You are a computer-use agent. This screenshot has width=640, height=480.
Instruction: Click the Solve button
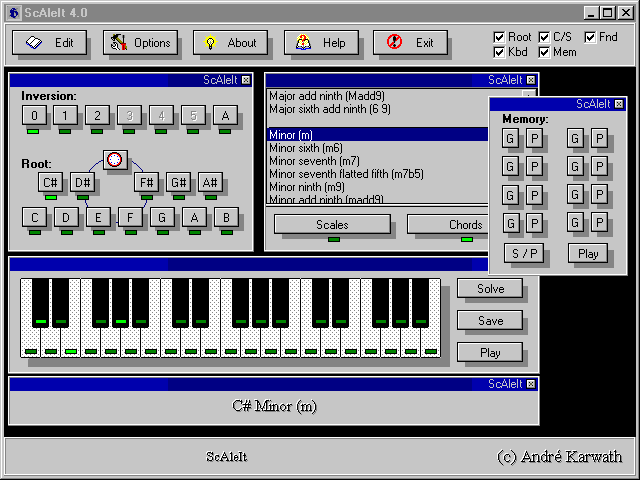(490, 289)
